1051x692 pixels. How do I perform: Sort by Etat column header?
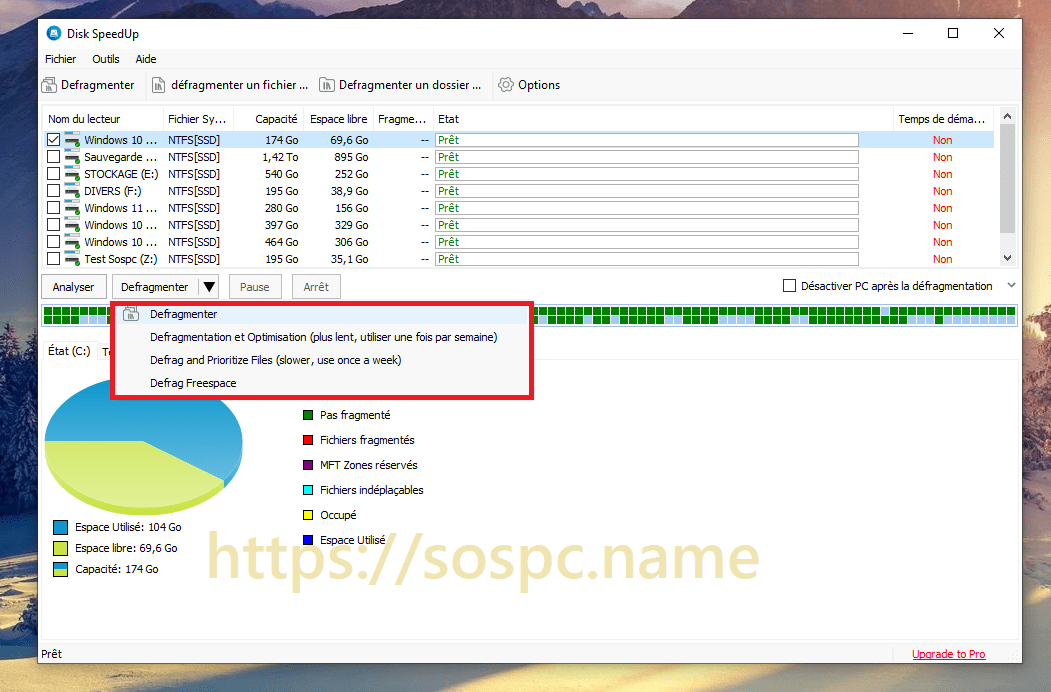pos(663,119)
